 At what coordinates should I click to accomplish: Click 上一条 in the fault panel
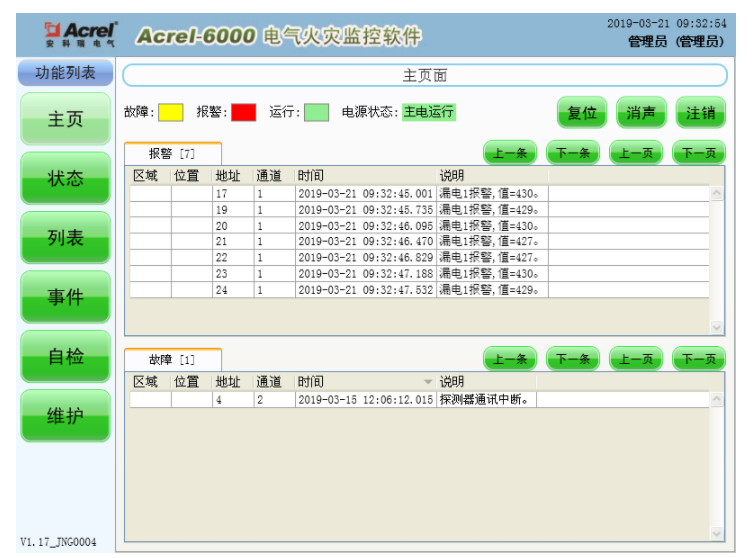click(511, 358)
